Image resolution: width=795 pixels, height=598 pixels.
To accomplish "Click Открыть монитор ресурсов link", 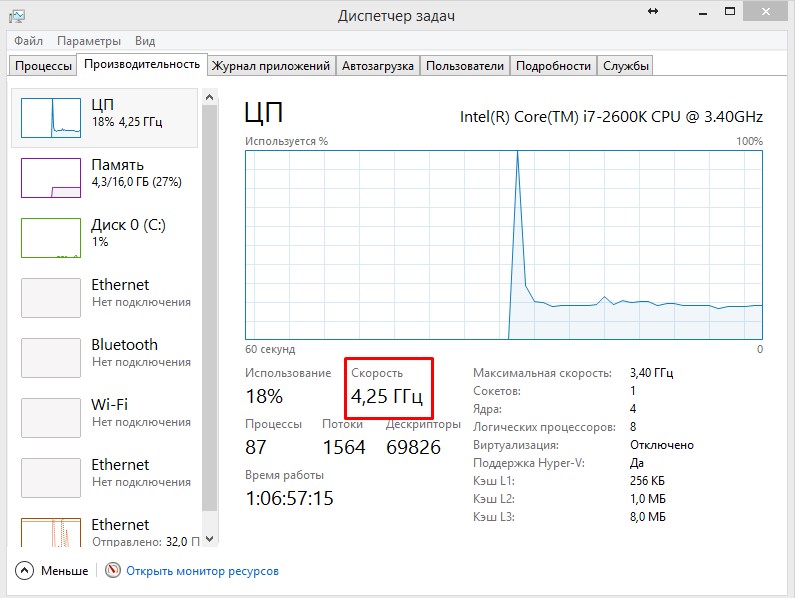I will (x=202, y=571).
